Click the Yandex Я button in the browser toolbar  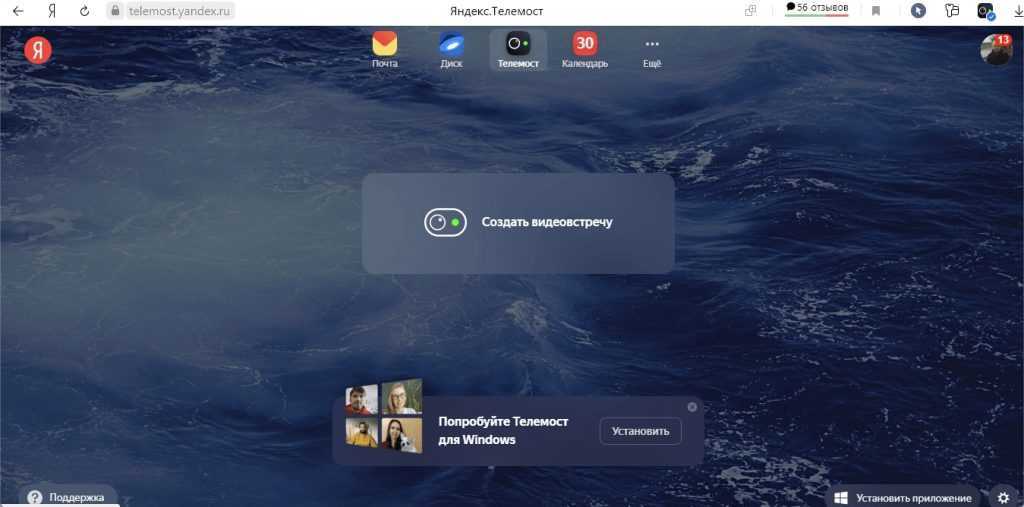tap(52, 11)
